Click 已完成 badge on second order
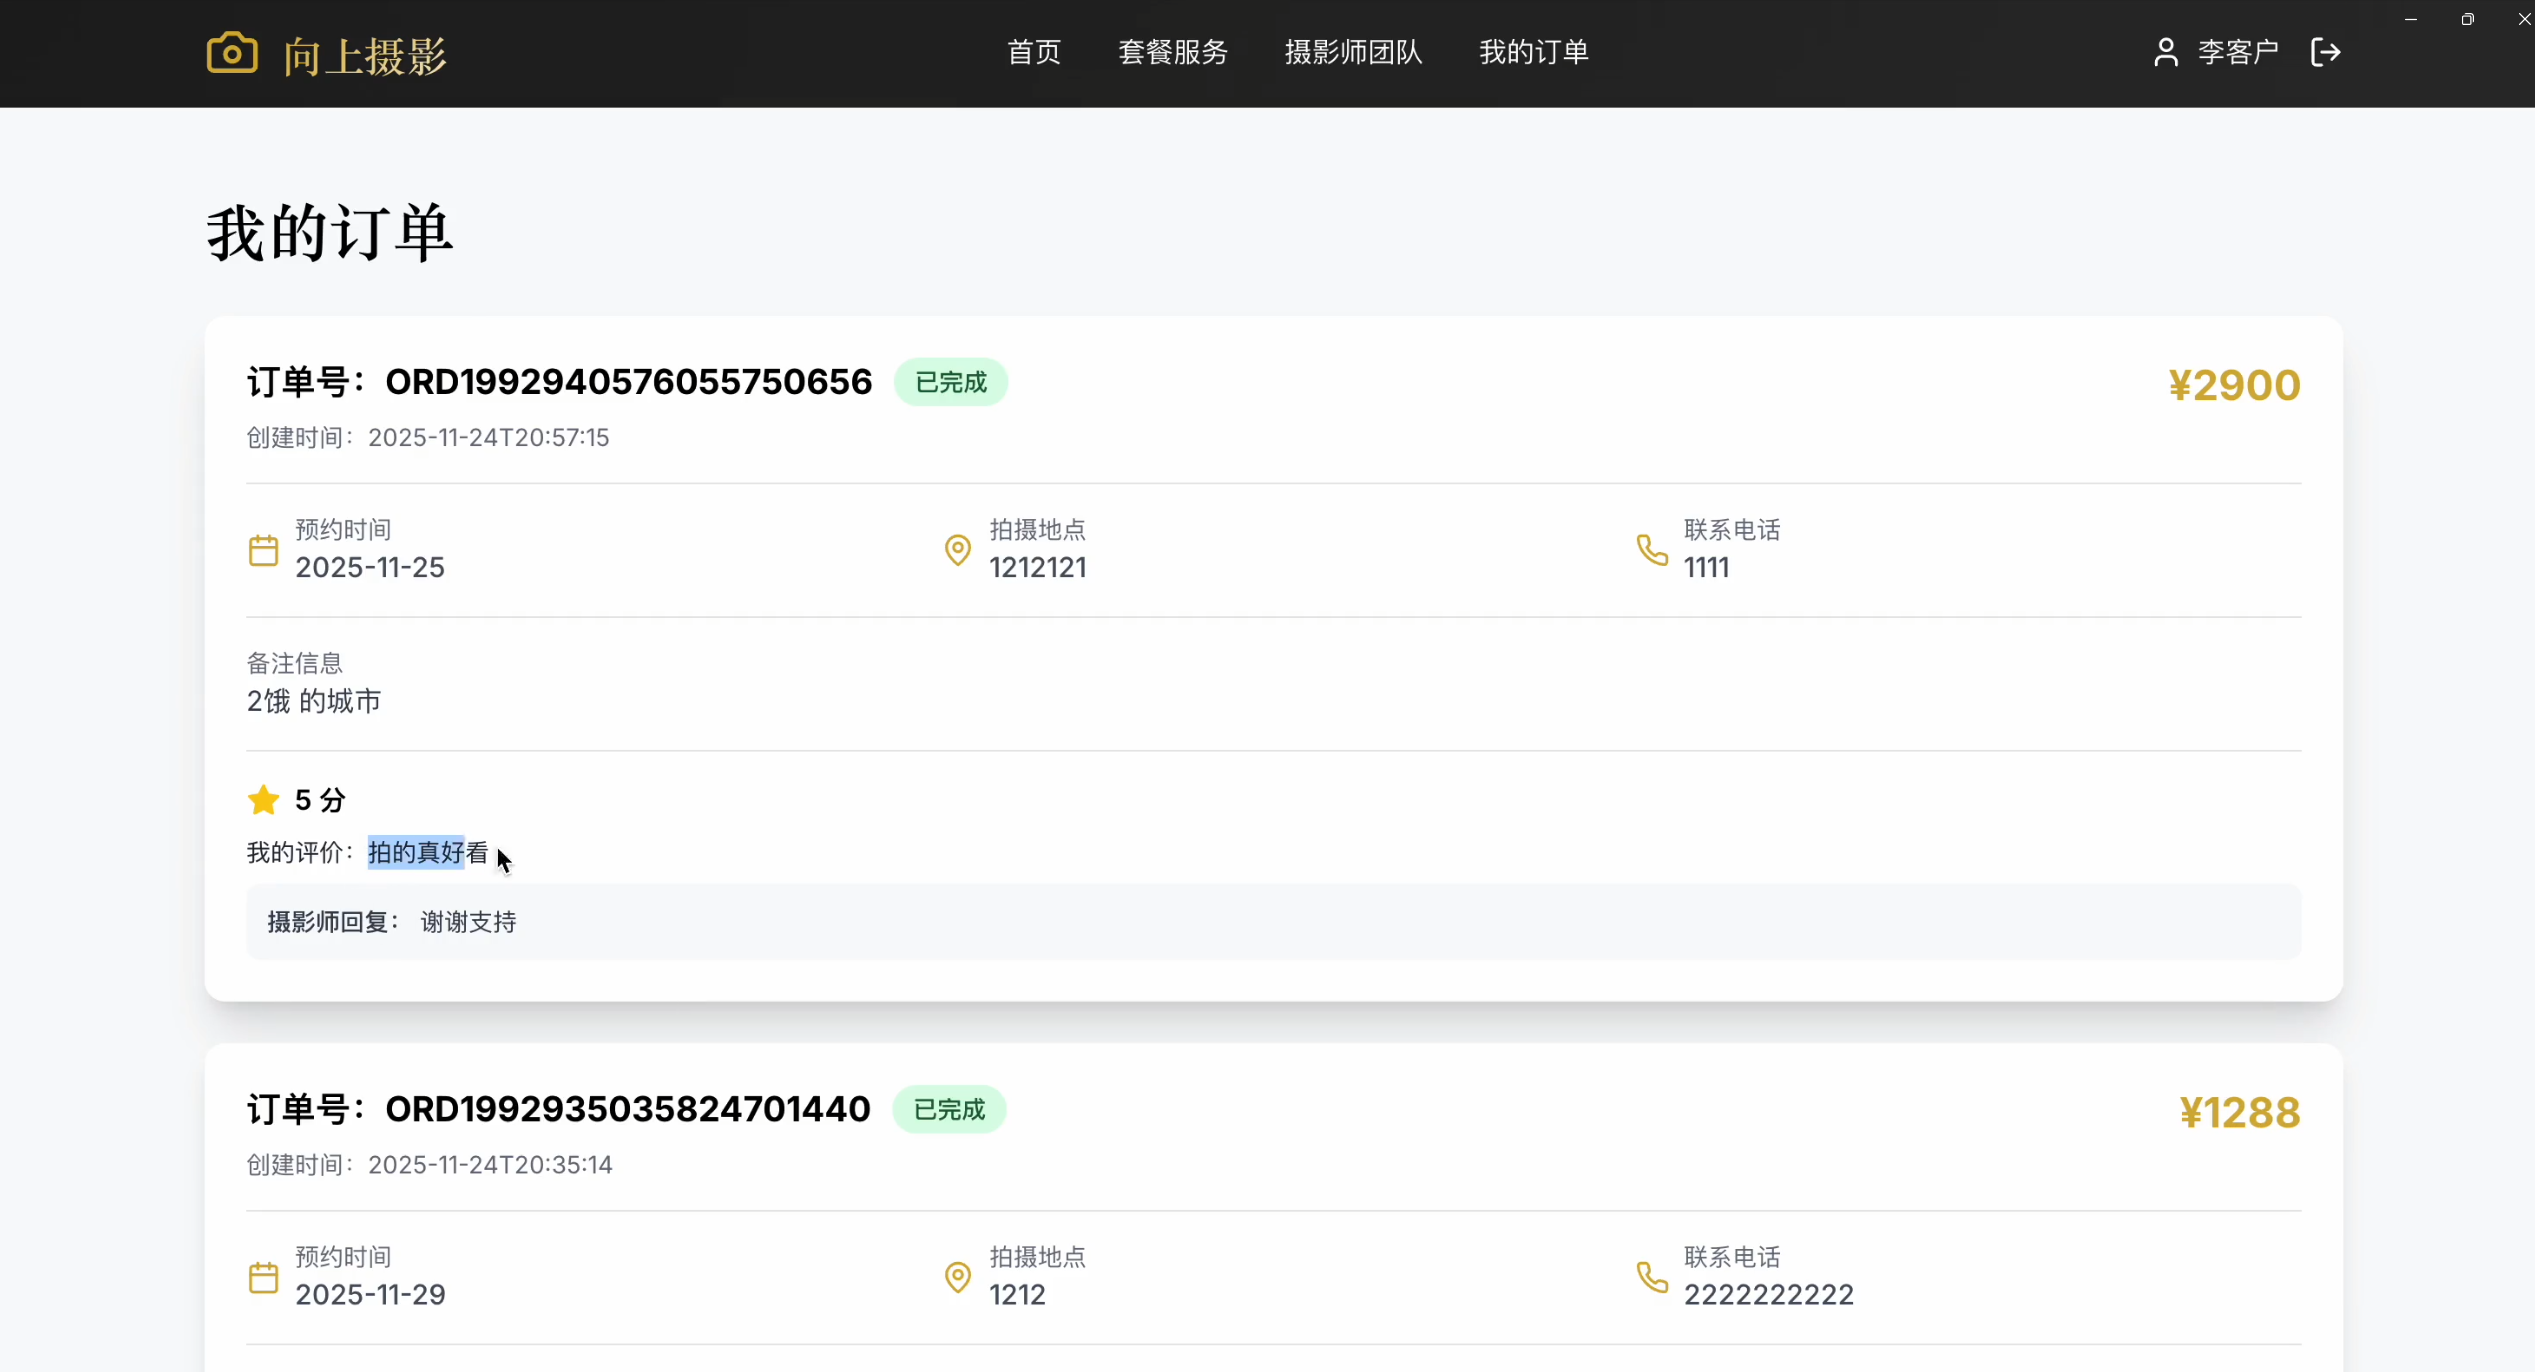The width and height of the screenshot is (2535, 1372). pos(949,1109)
